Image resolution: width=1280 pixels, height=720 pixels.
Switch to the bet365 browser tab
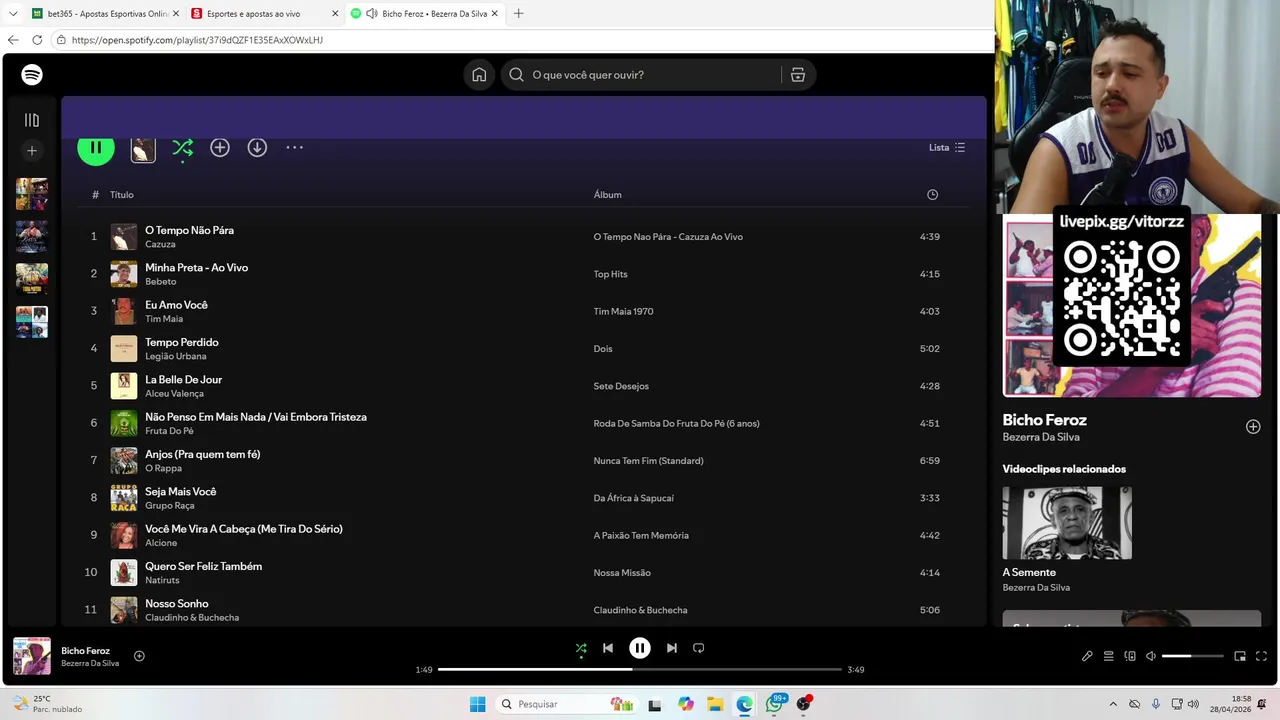point(105,14)
